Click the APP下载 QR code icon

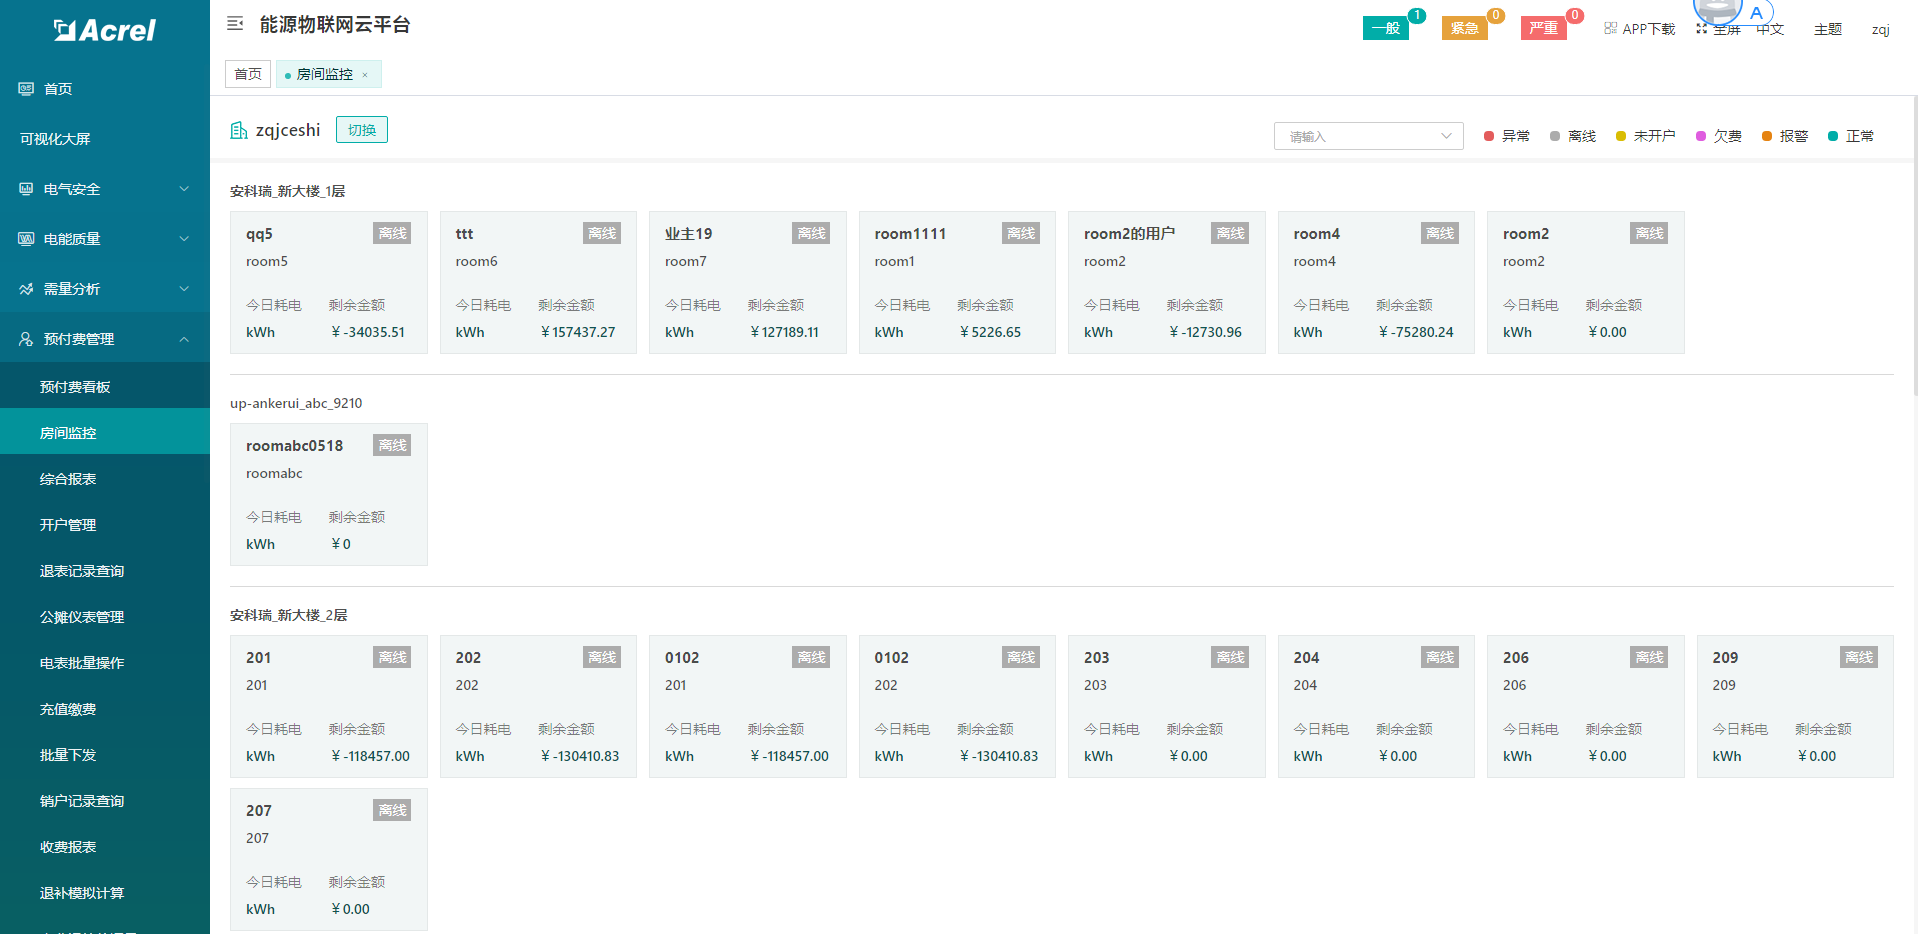point(1610,28)
